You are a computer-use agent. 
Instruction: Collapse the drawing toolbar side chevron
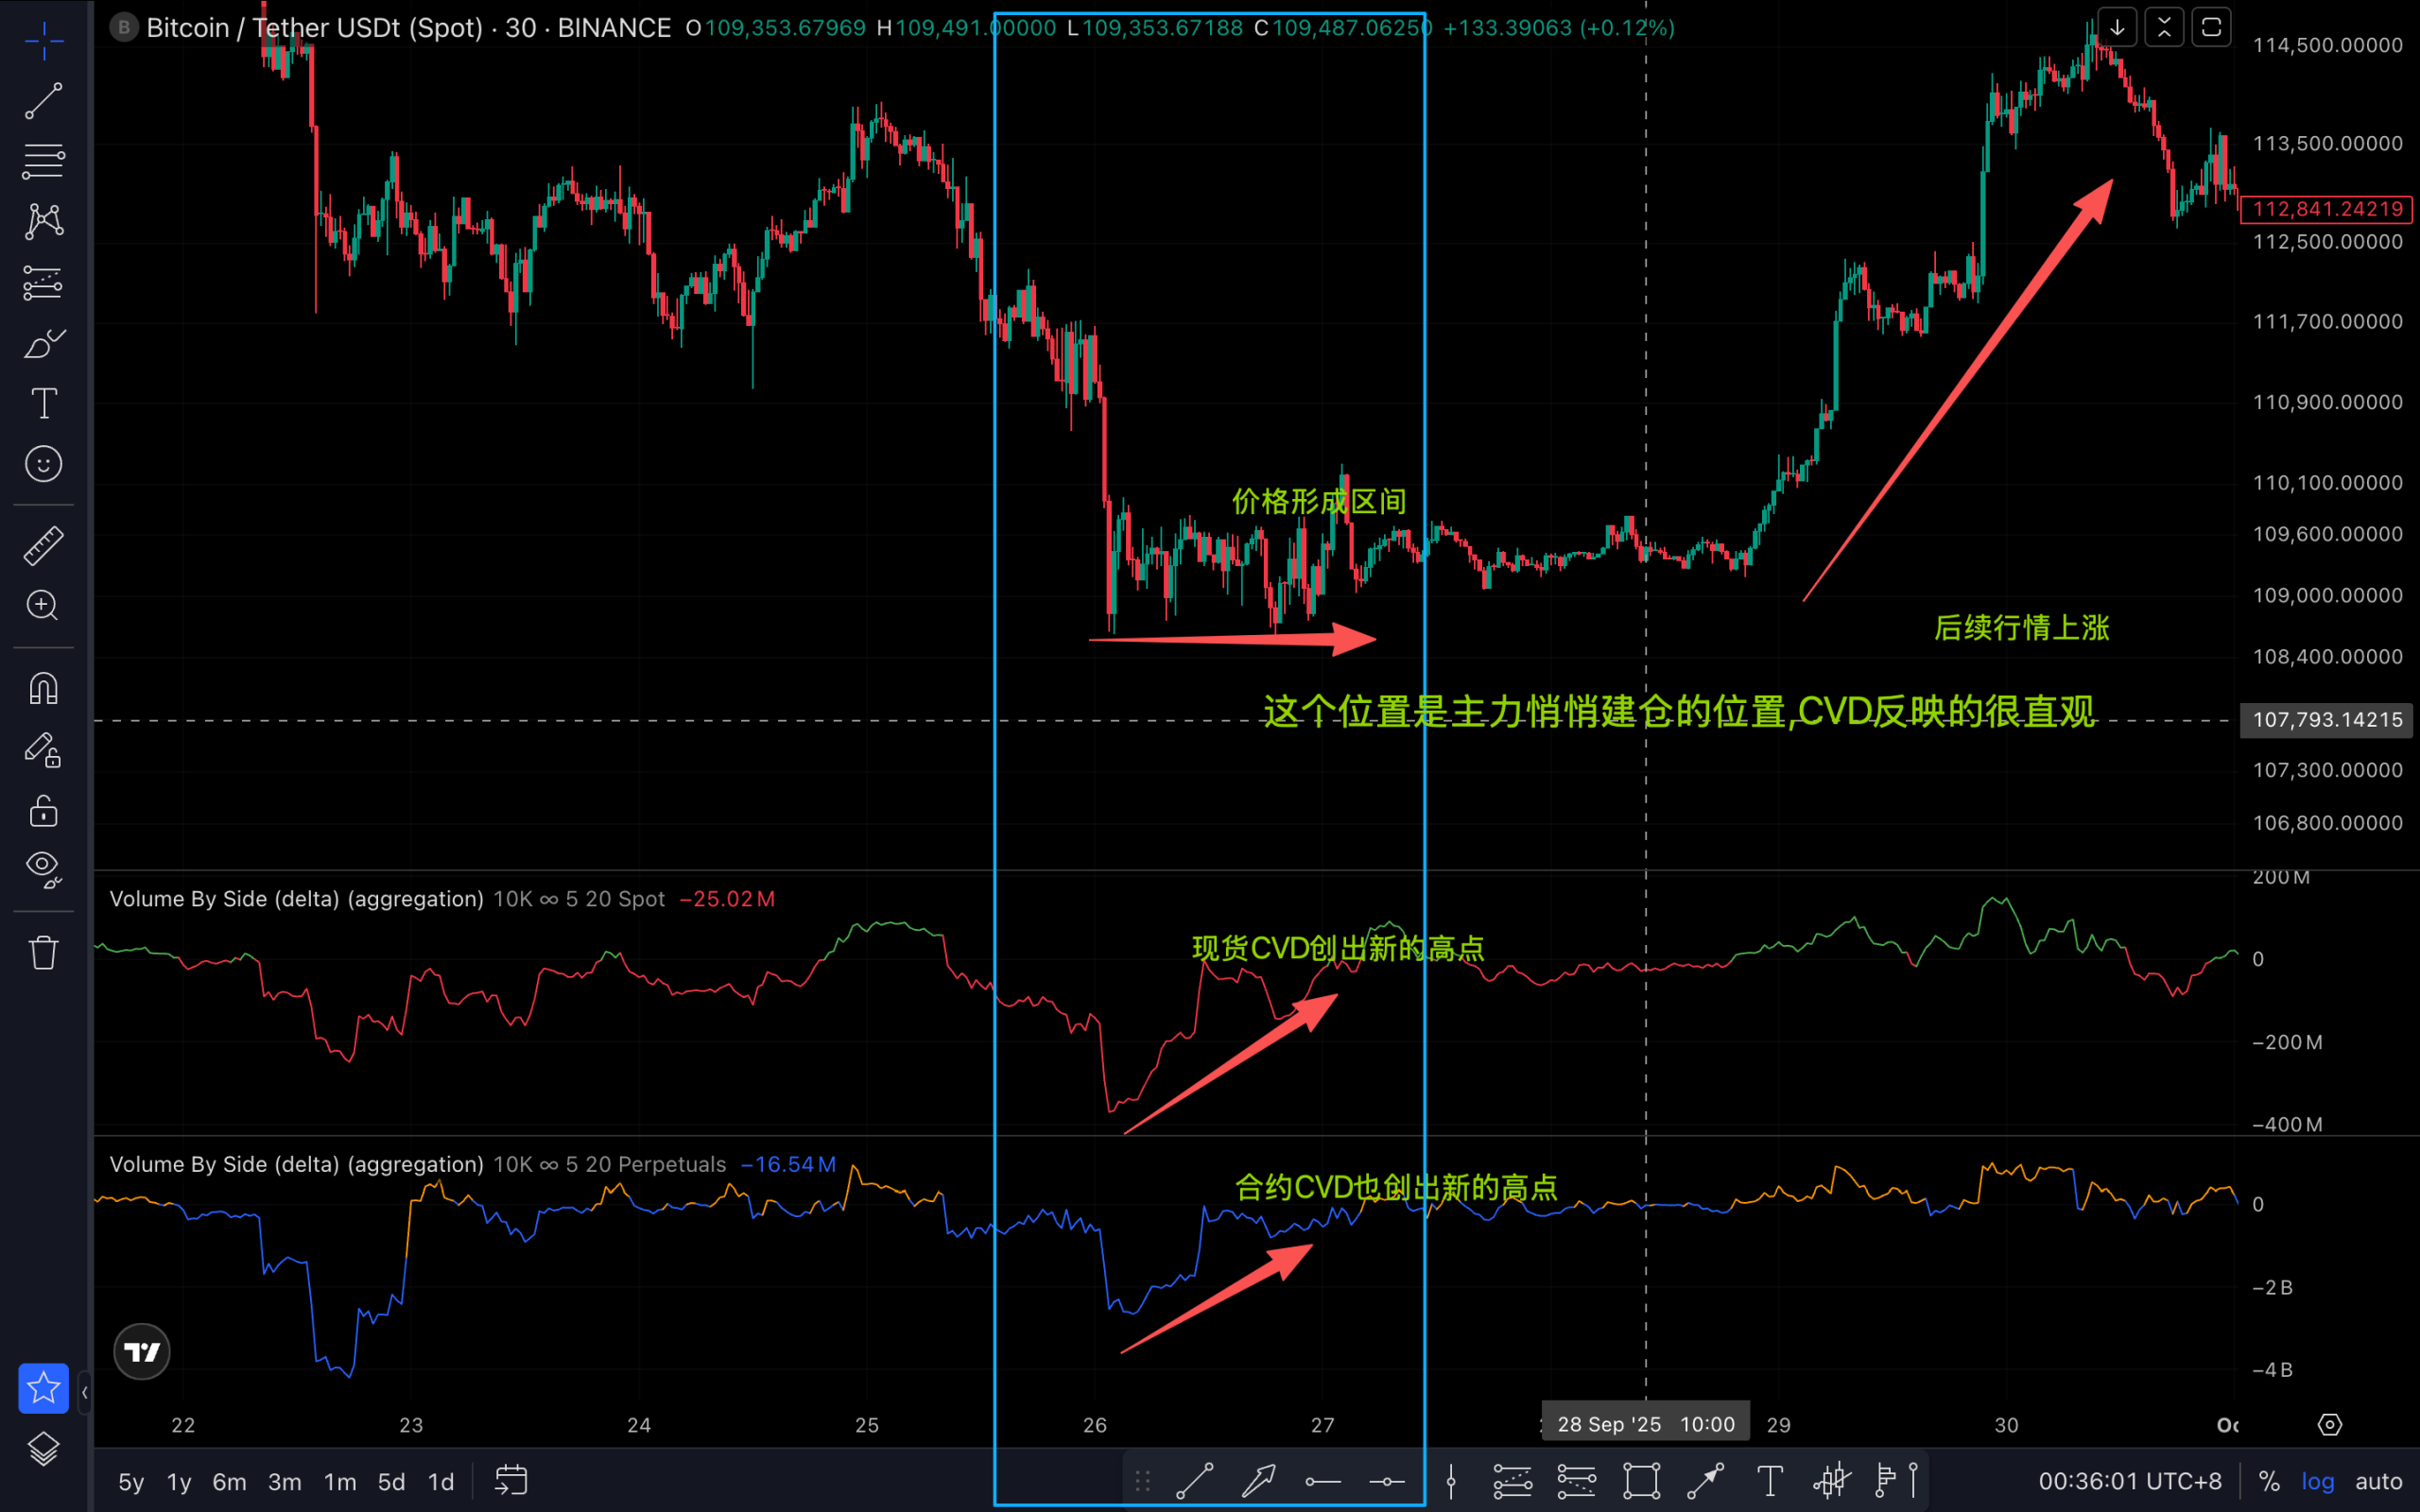point(84,1391)
